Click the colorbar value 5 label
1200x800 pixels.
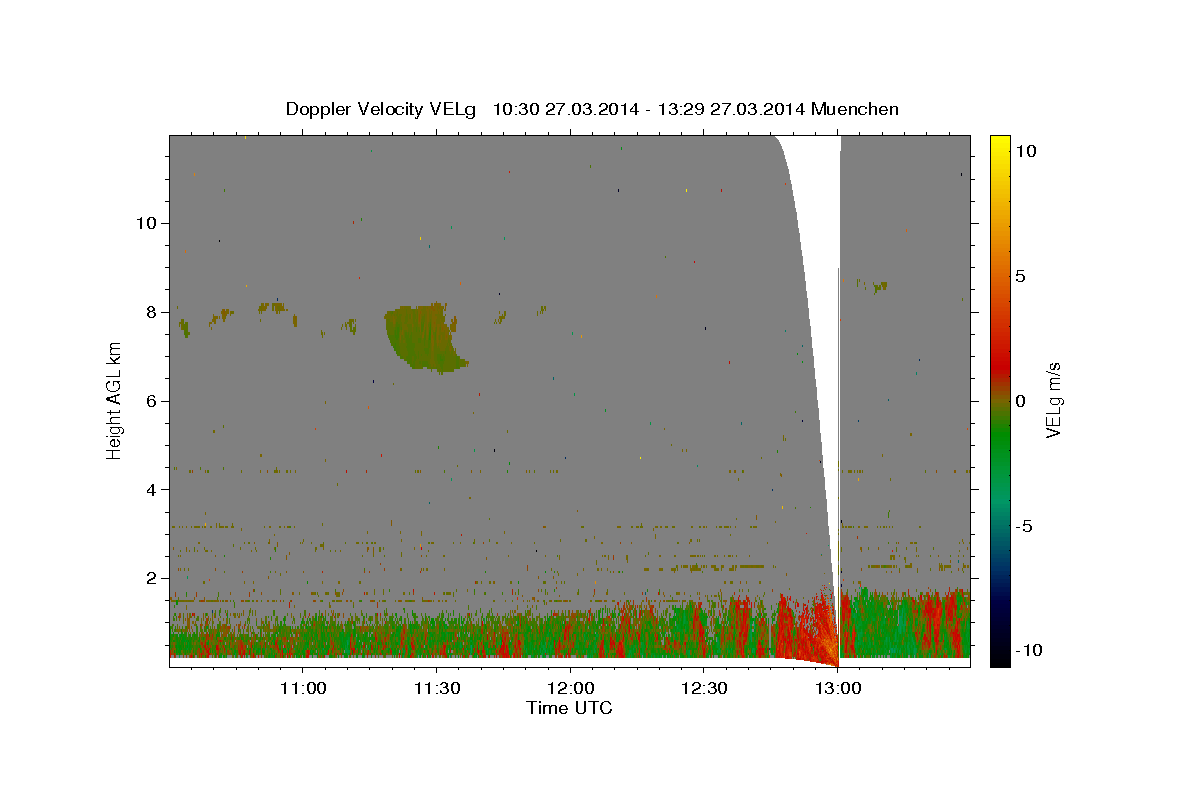(1020, 276)
